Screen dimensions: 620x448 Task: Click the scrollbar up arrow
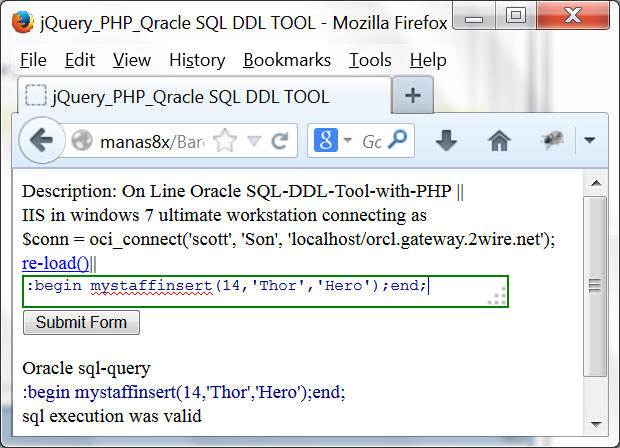(x=596, y=183)
